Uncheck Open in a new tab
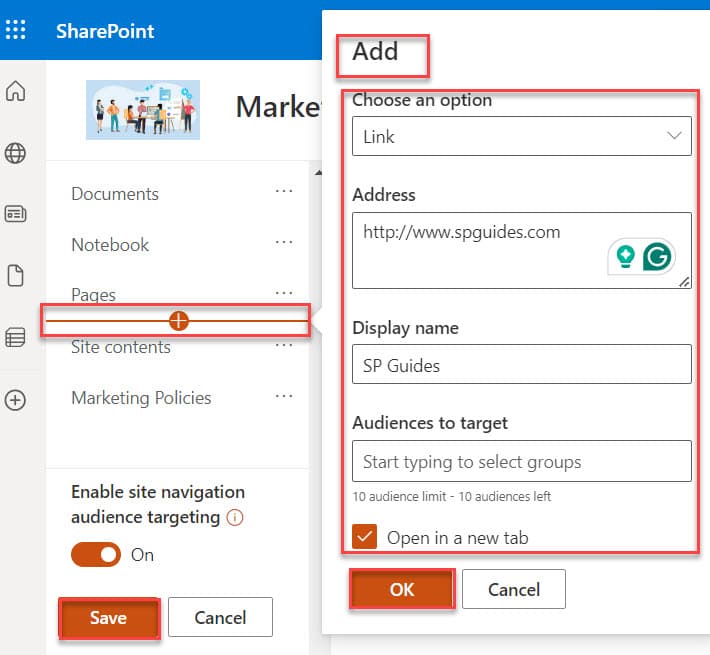Viewport: 710px width, 655px height. (x=365, y=536)
